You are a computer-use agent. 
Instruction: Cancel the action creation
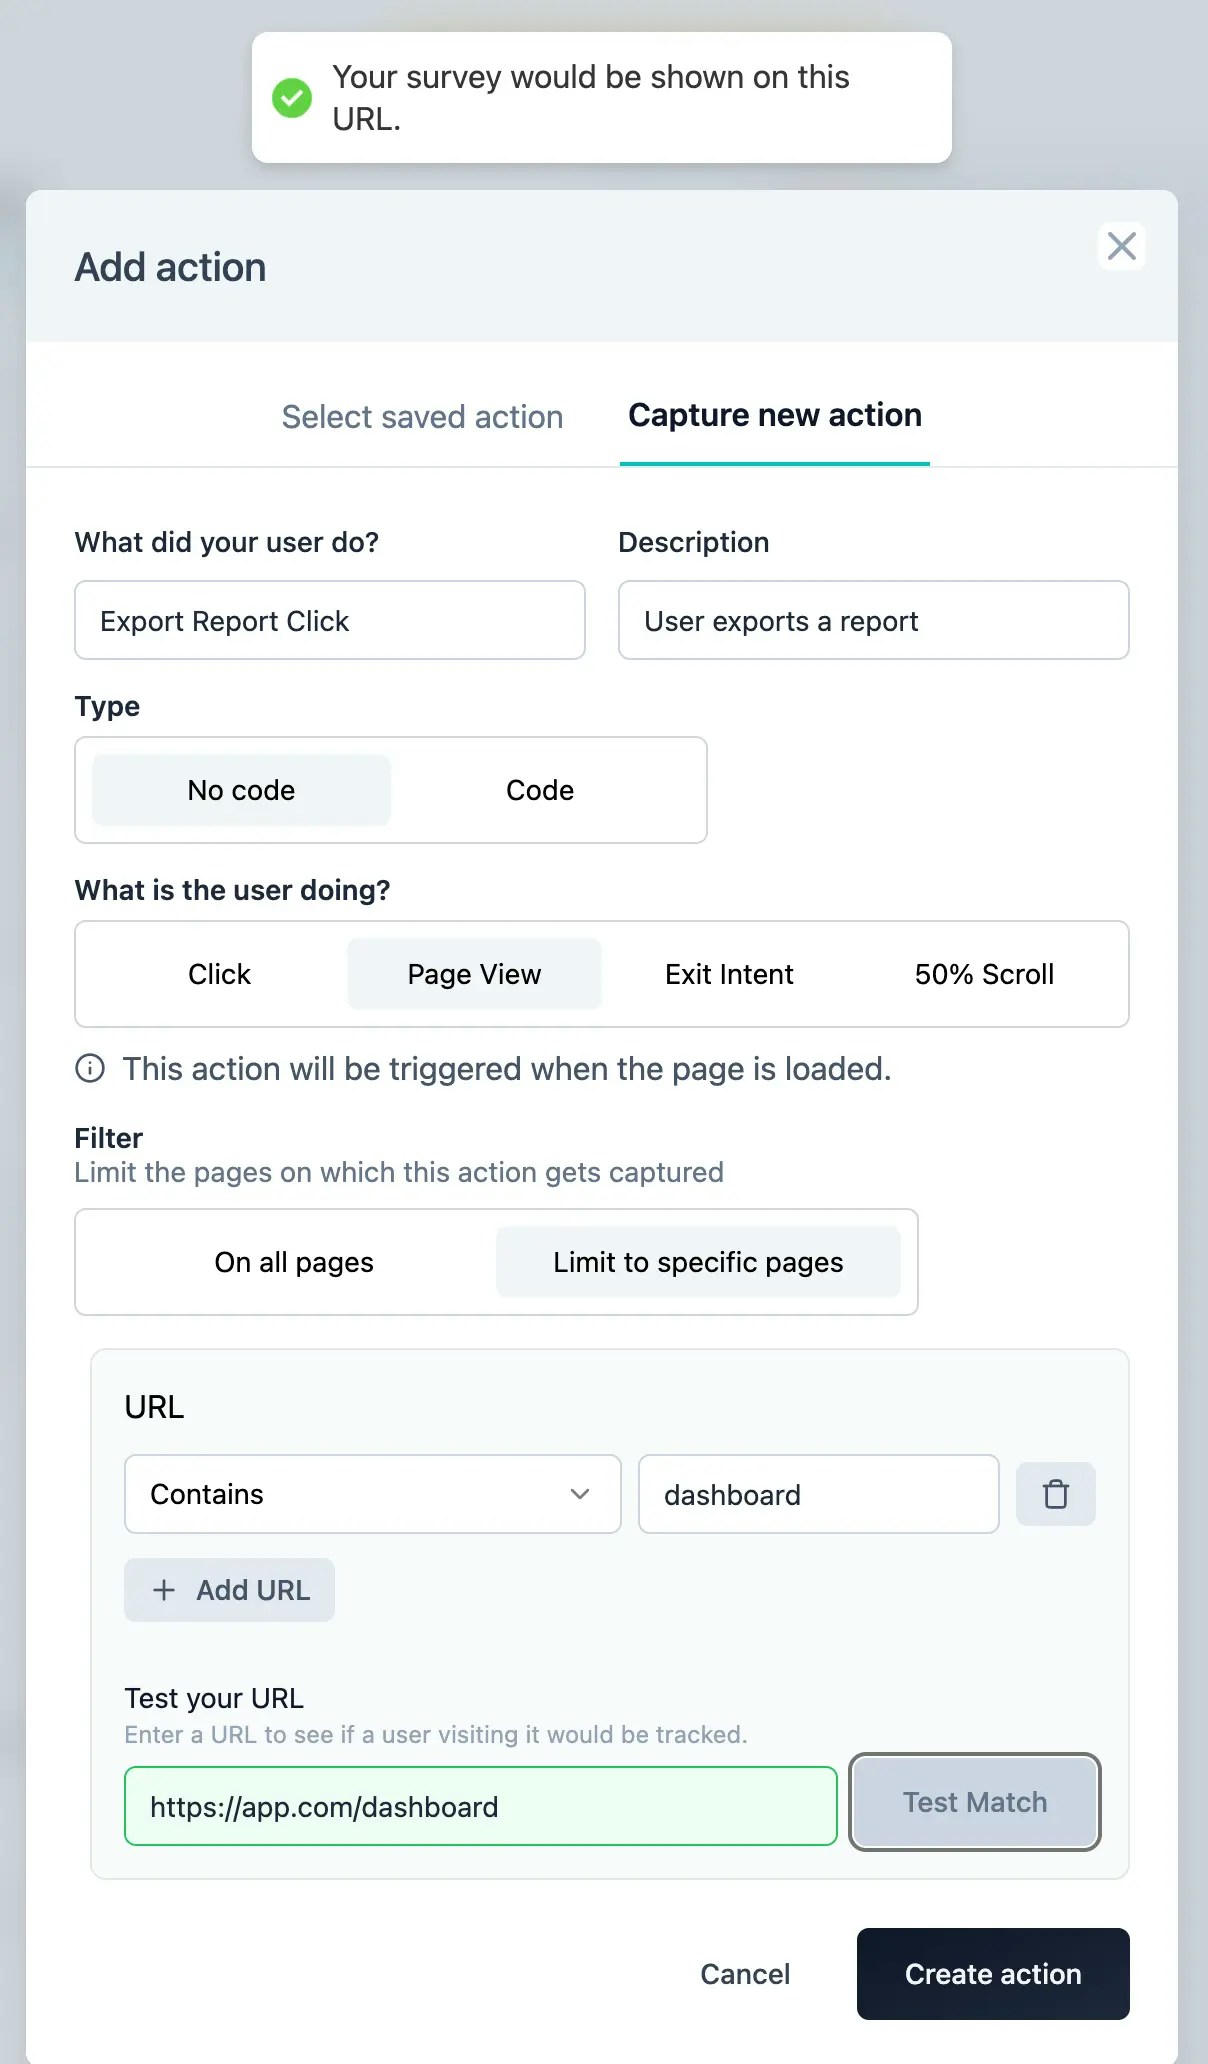pyautogui.click(x=745, y=1974)
